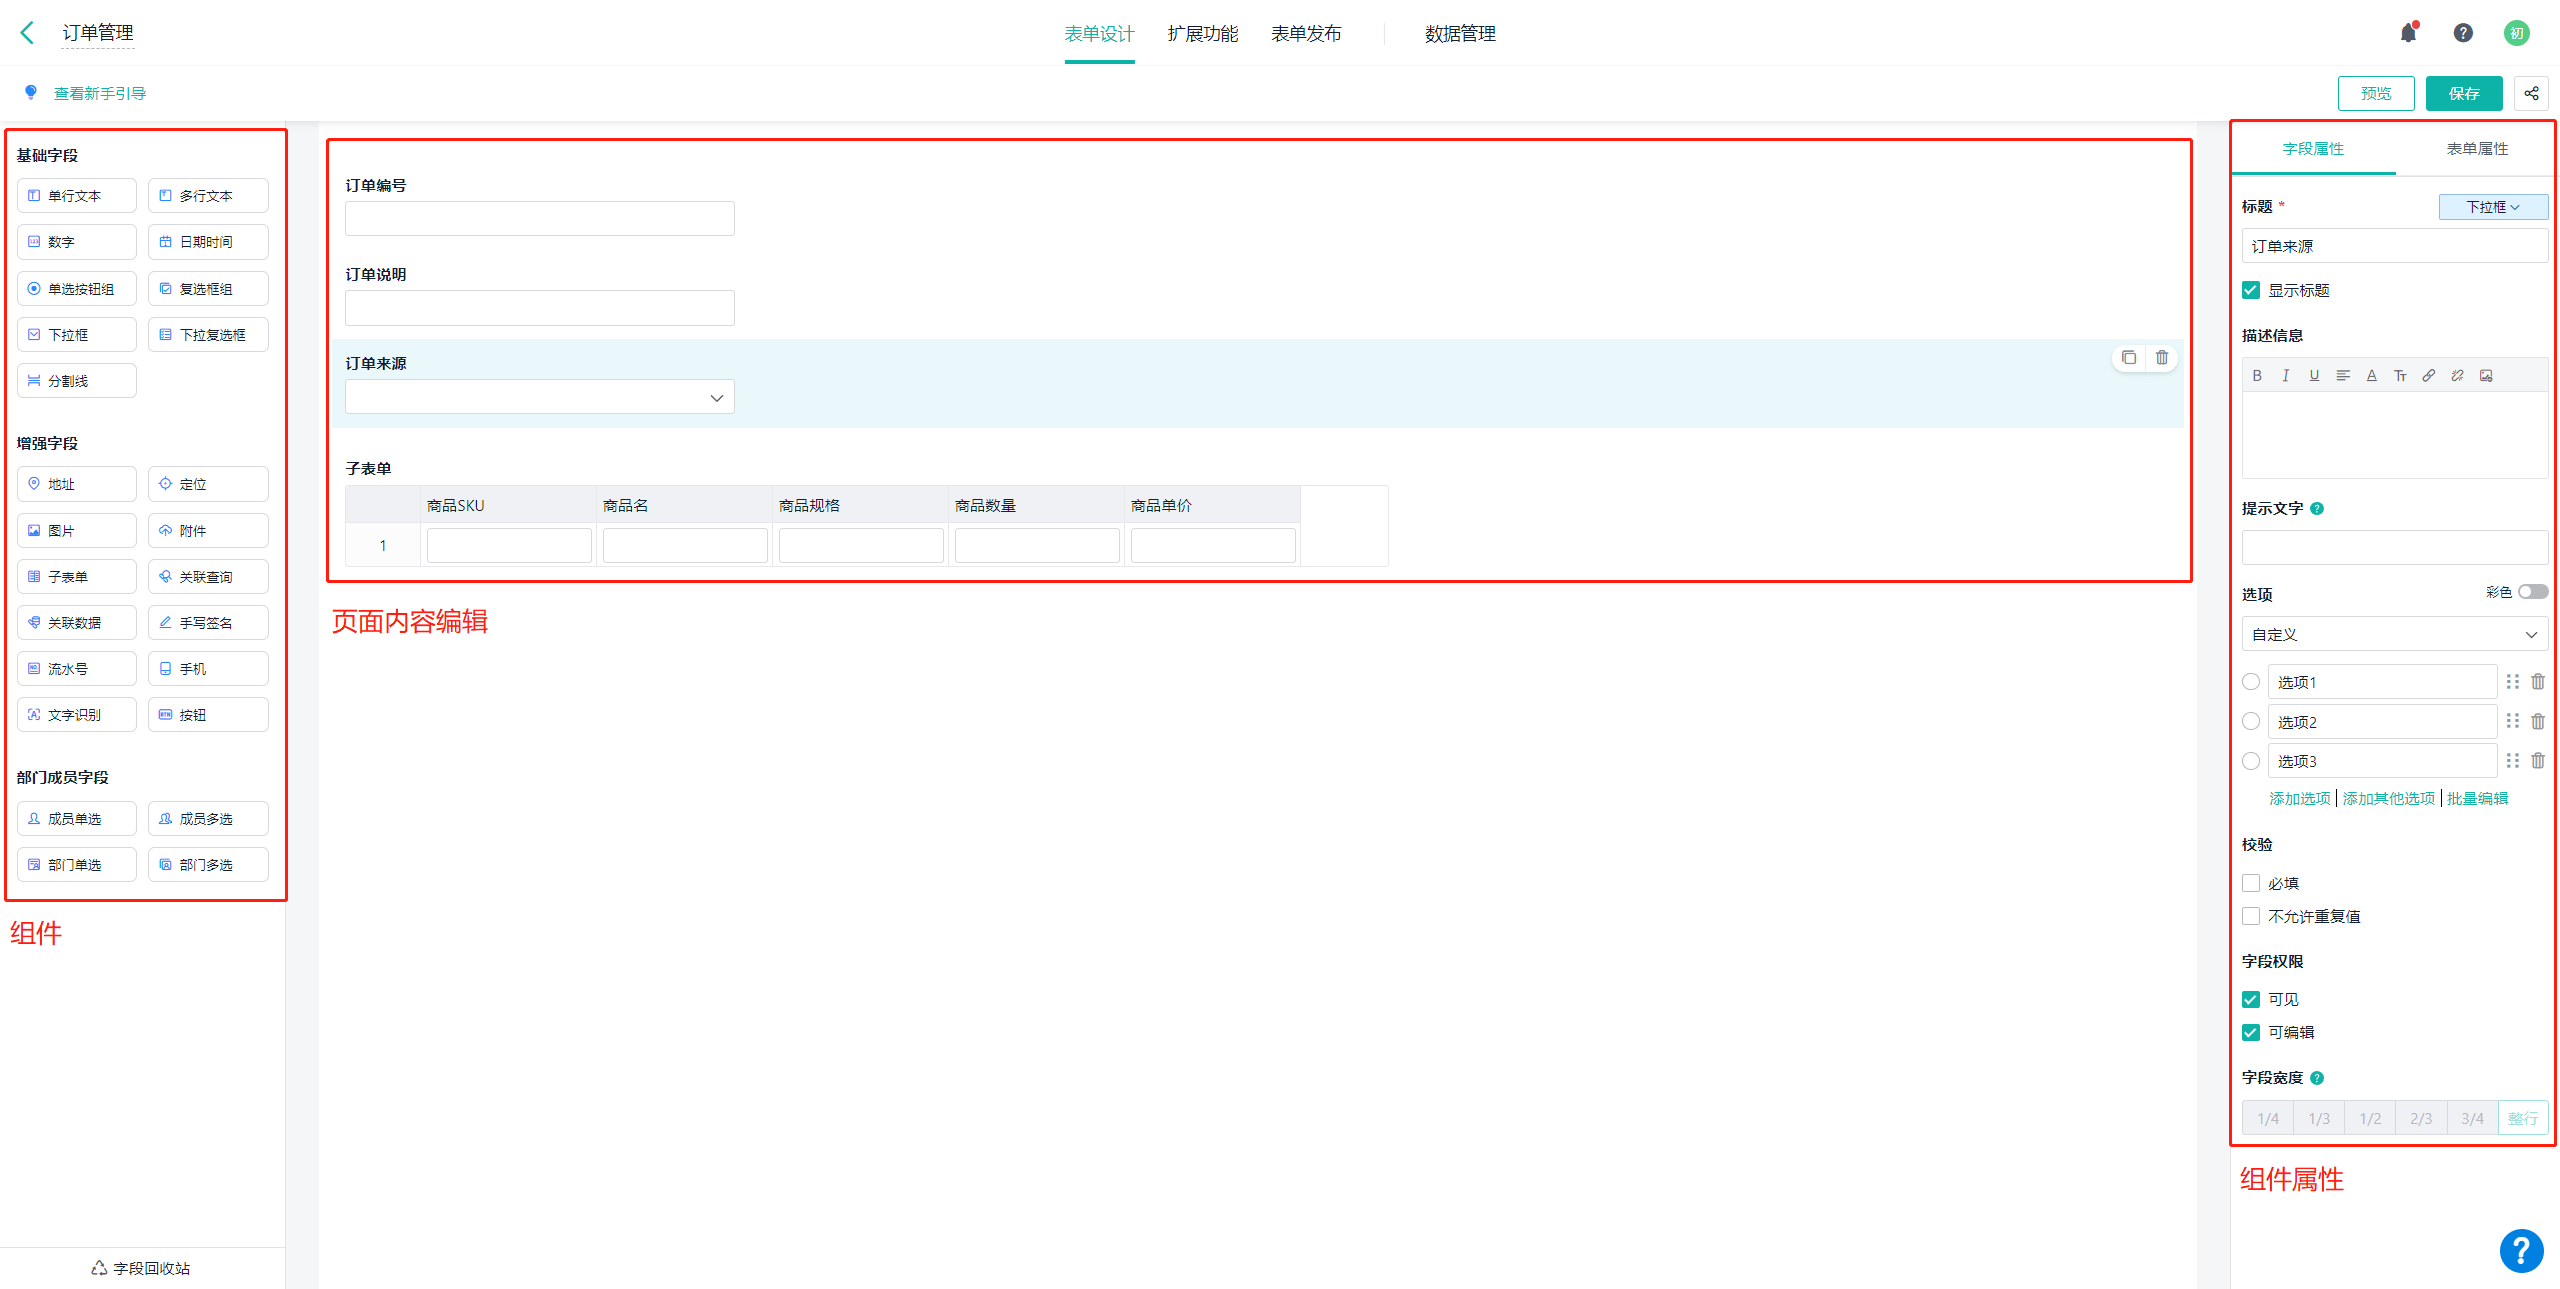Screen dimensions: 2560x1289
Task: Click the 保存 button
Action: coord(2463,93)
